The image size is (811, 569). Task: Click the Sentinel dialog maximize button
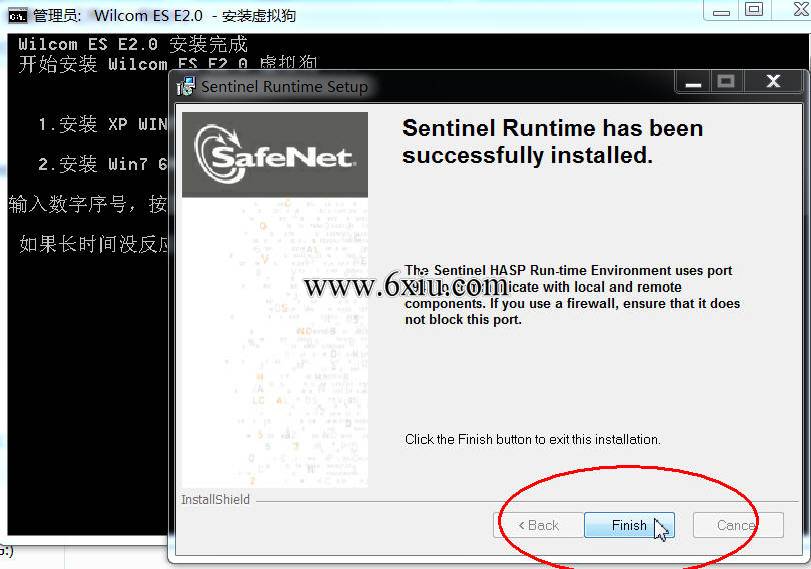pos(726,82)
